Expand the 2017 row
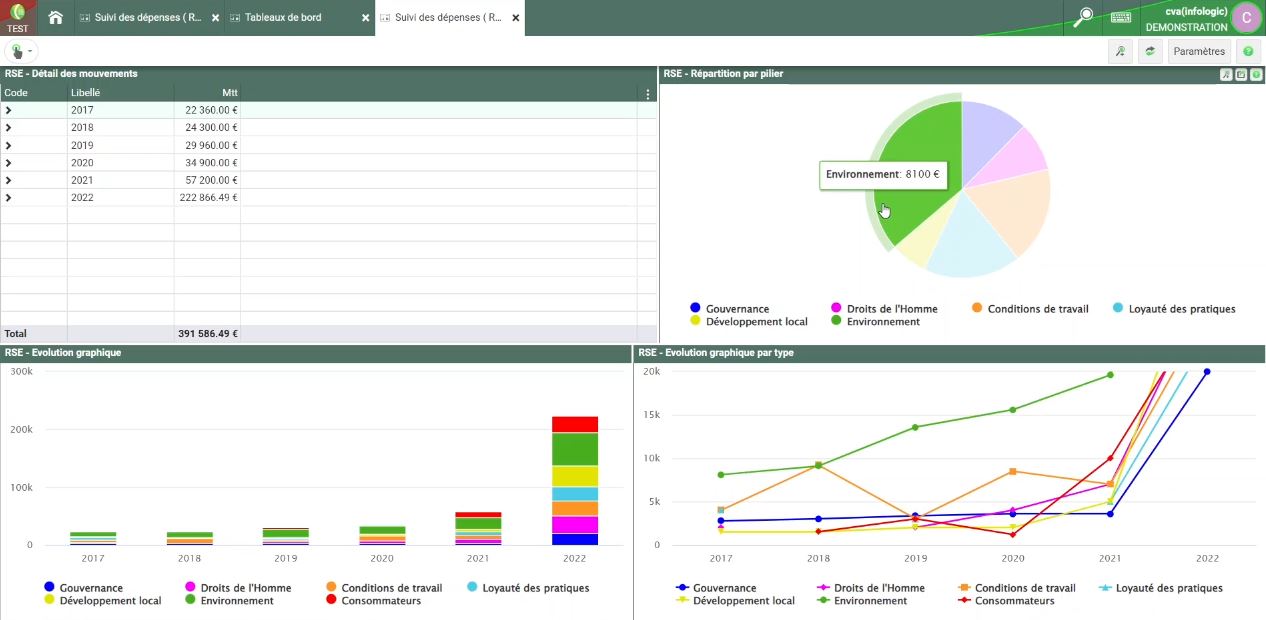The height and width of the screenshot is (620, 1266). click(9, 110)
